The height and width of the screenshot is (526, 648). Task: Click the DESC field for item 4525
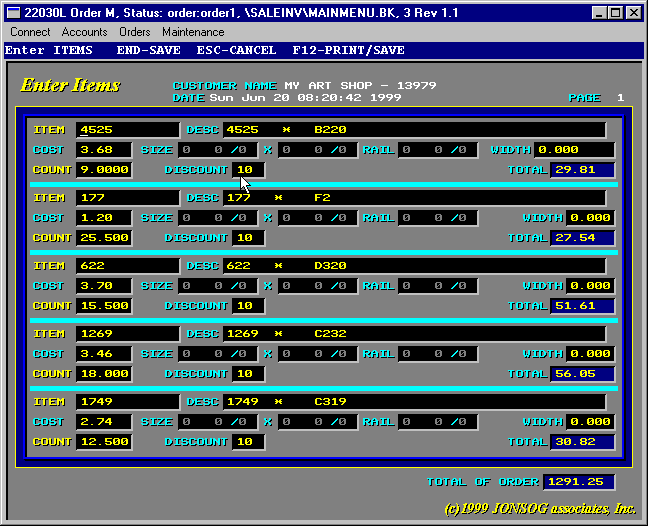(415, 130)
